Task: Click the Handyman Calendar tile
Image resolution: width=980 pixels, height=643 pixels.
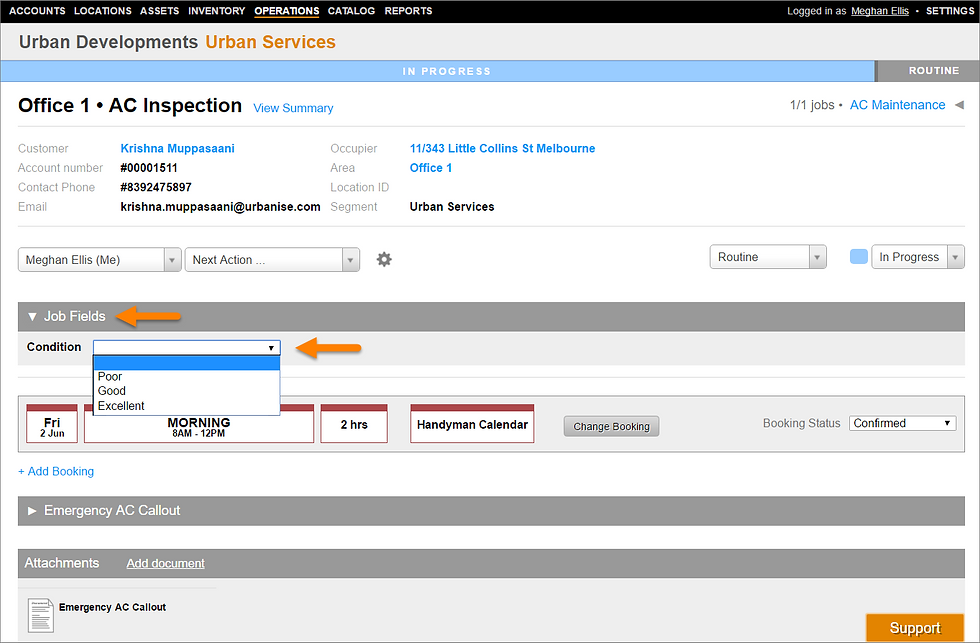Action: pyautogui.click(x=472, y=424)
